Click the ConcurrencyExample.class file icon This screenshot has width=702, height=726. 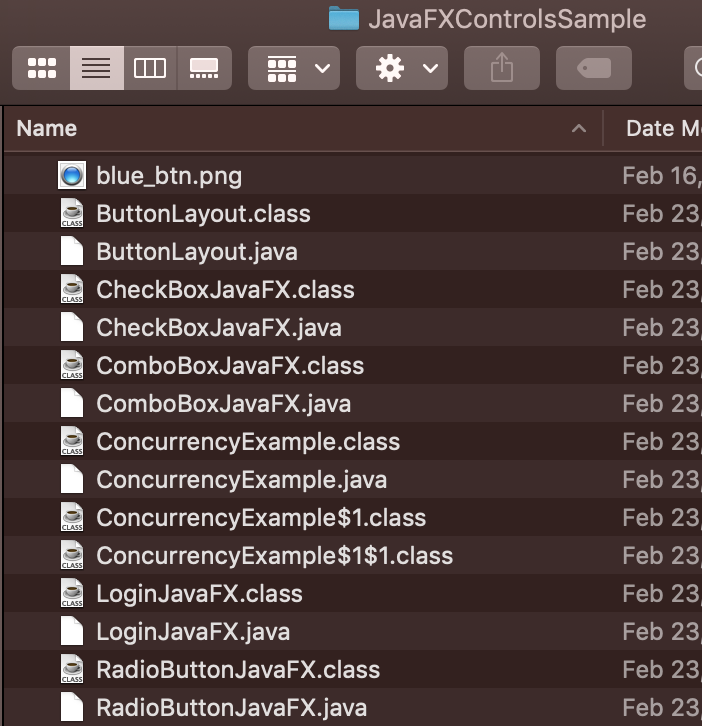(x=72, y=441)
